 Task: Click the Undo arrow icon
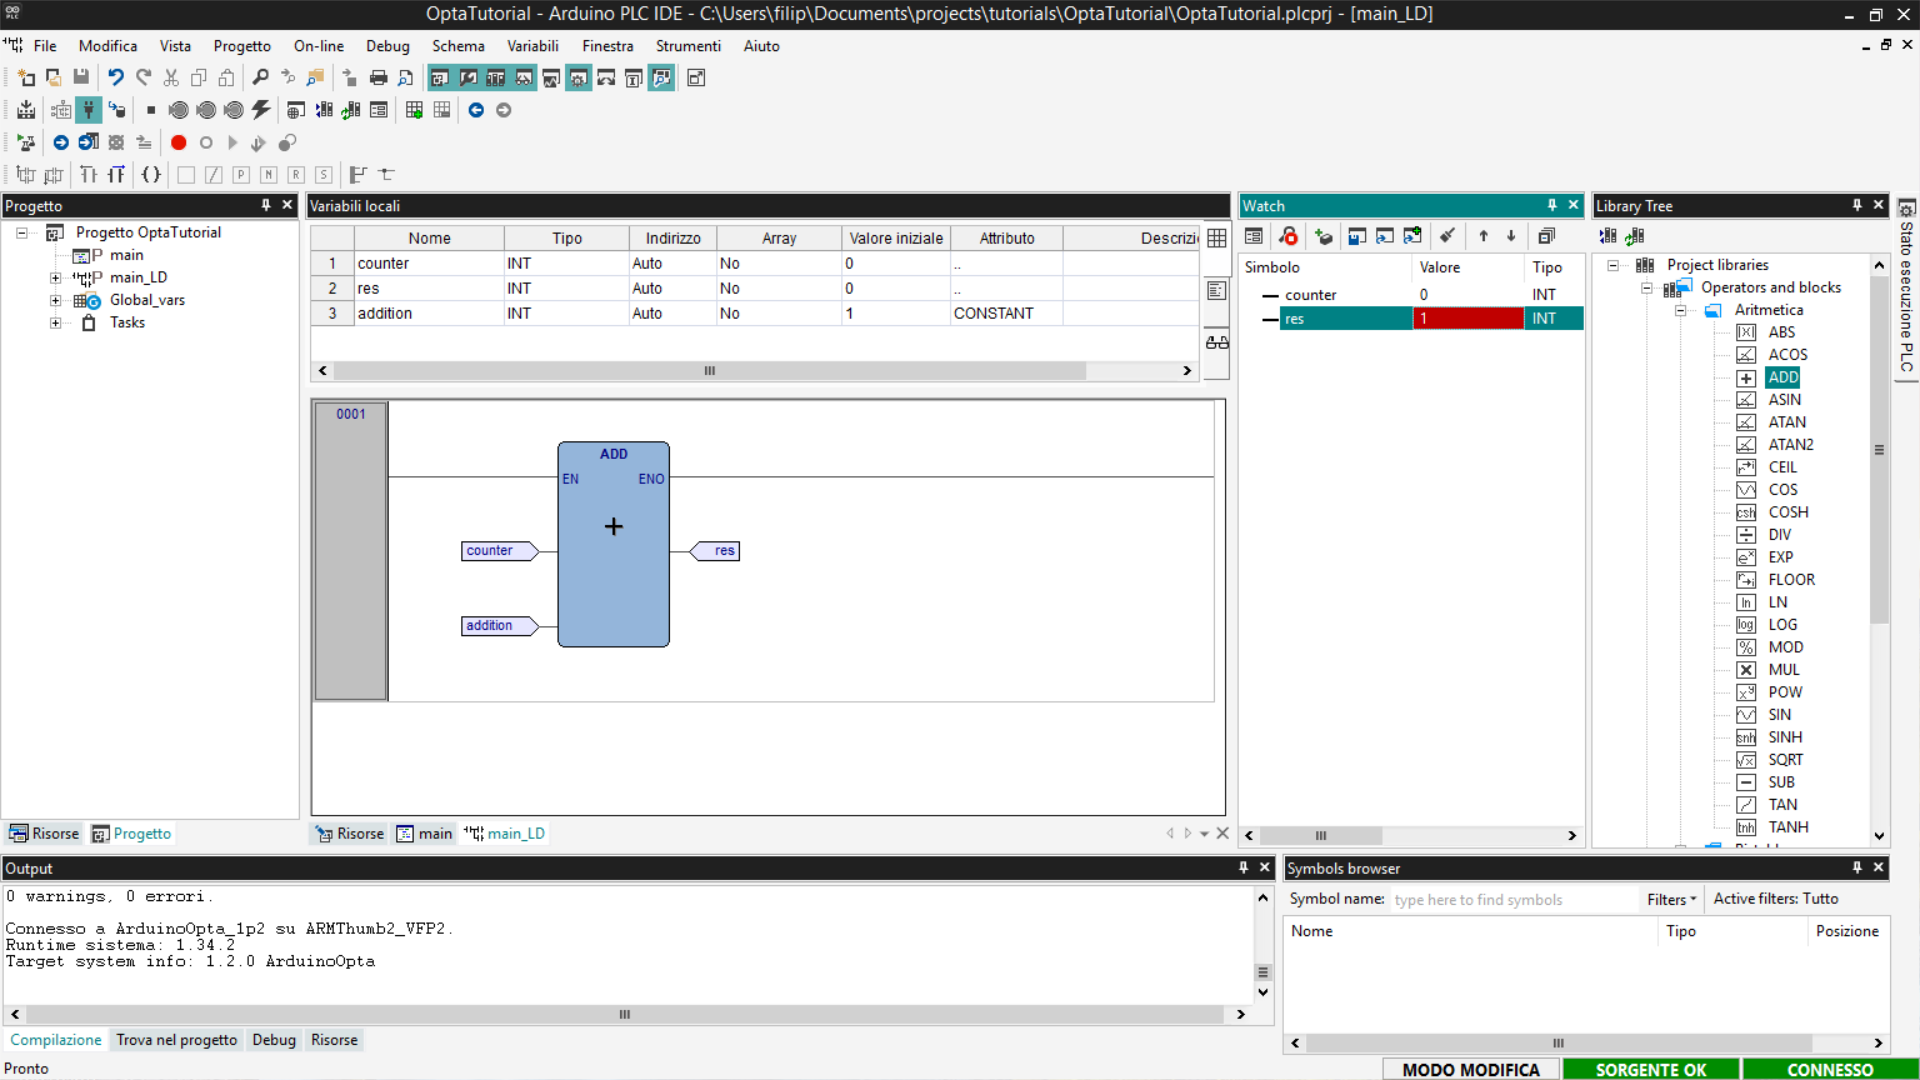click(116, 78)
